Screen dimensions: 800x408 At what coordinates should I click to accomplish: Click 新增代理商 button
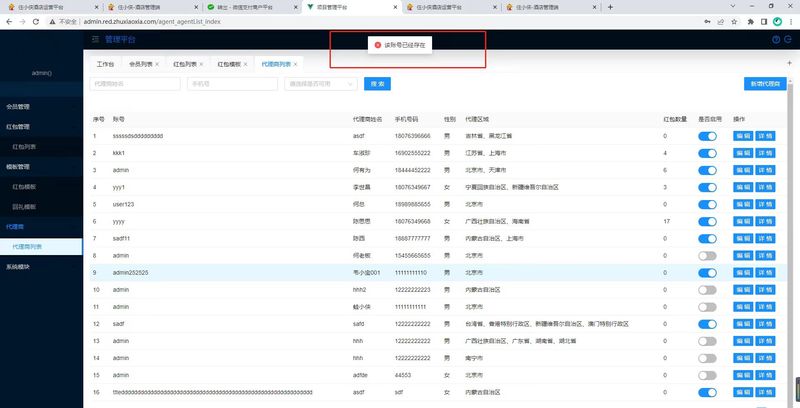[765, 84]
